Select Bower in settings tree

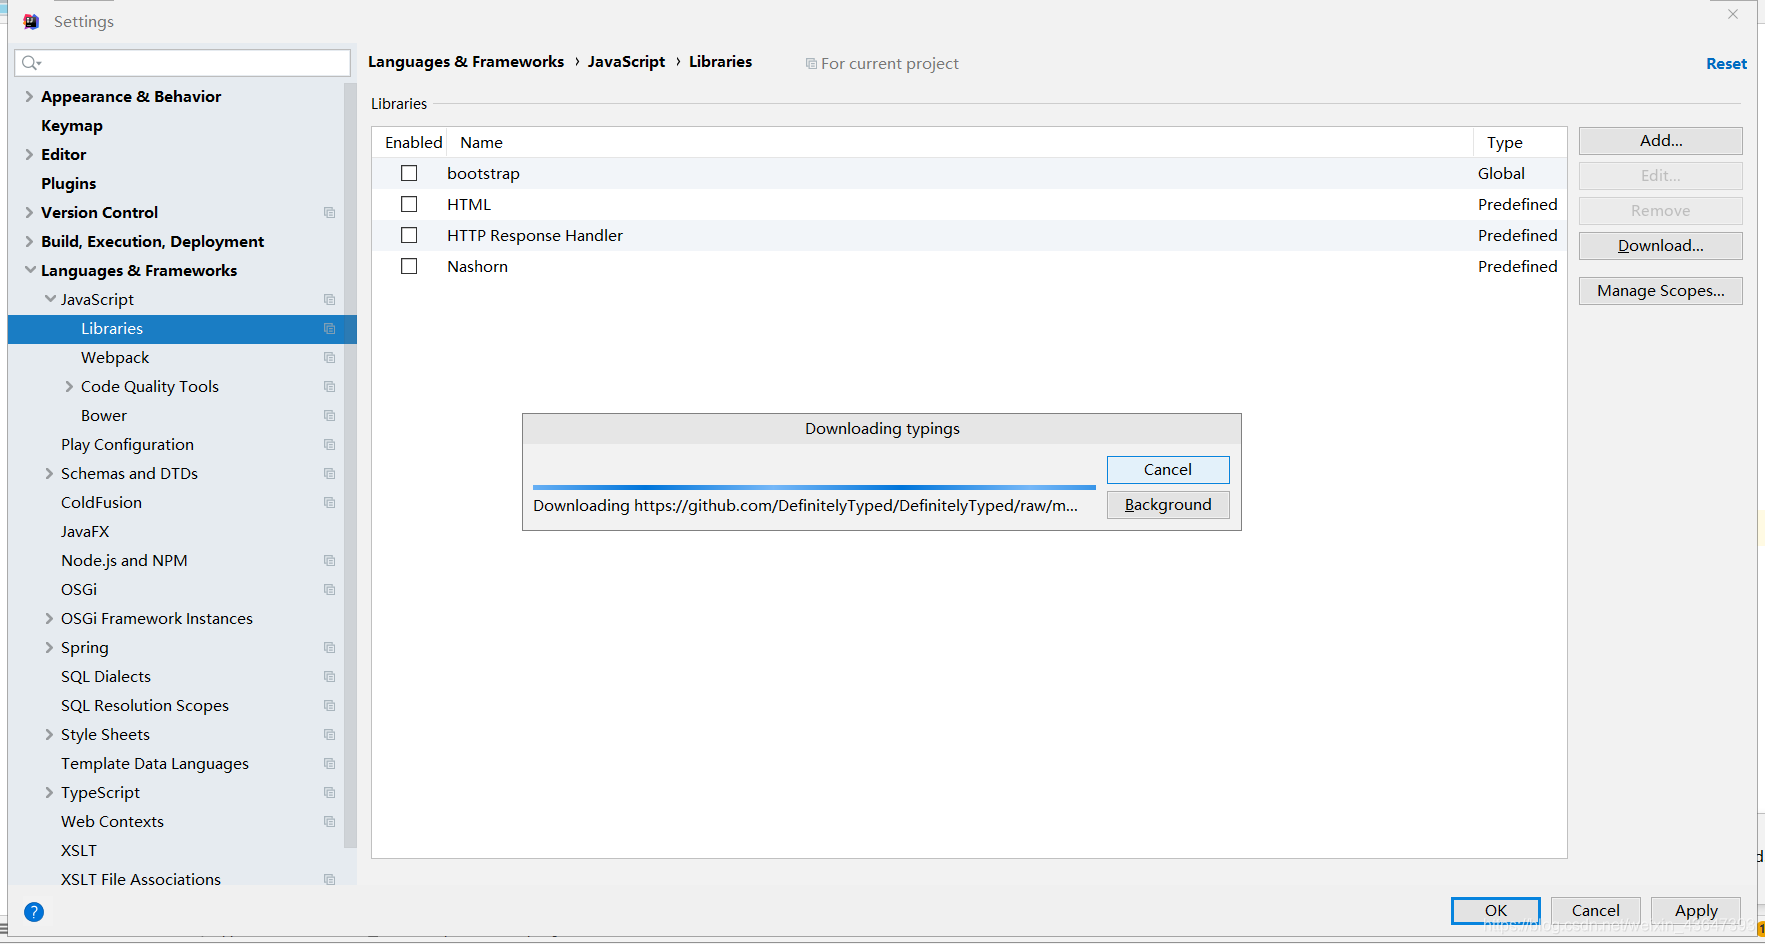point(104,416)
